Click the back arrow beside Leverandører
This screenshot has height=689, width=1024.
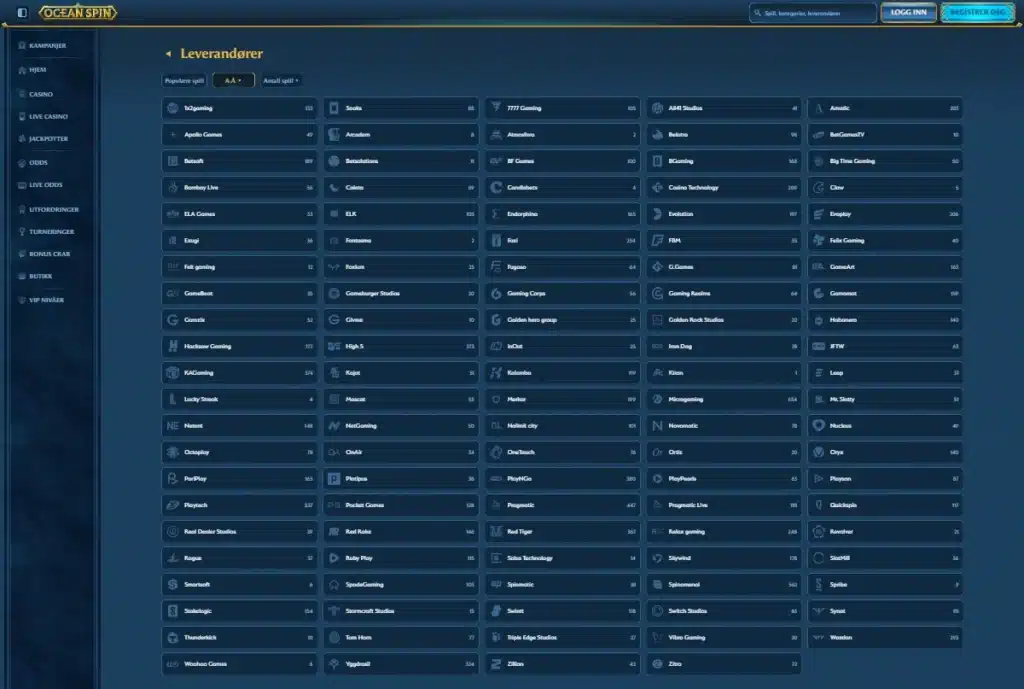pos(168,54)
